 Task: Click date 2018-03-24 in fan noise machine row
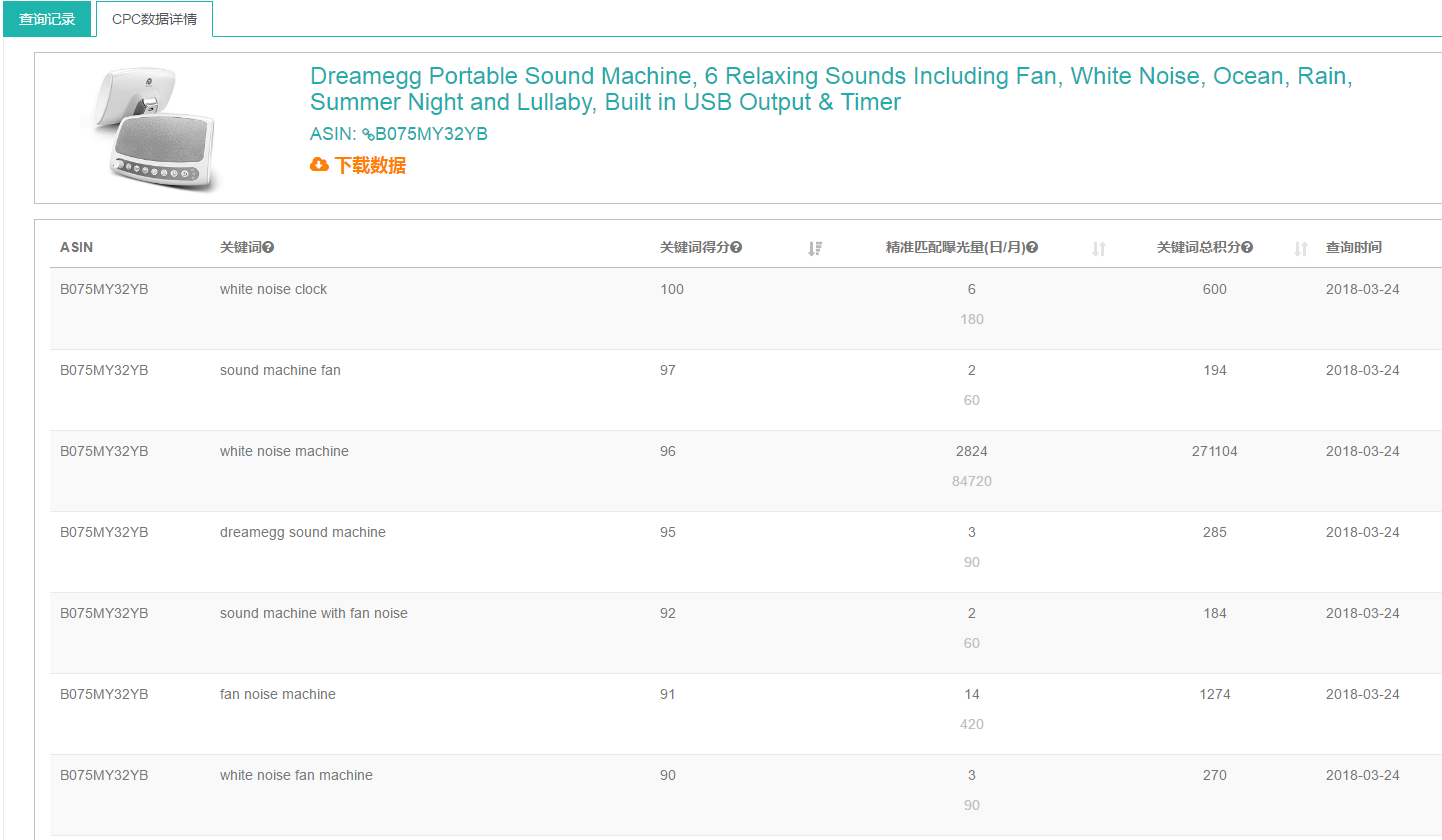coord(1363,694)
